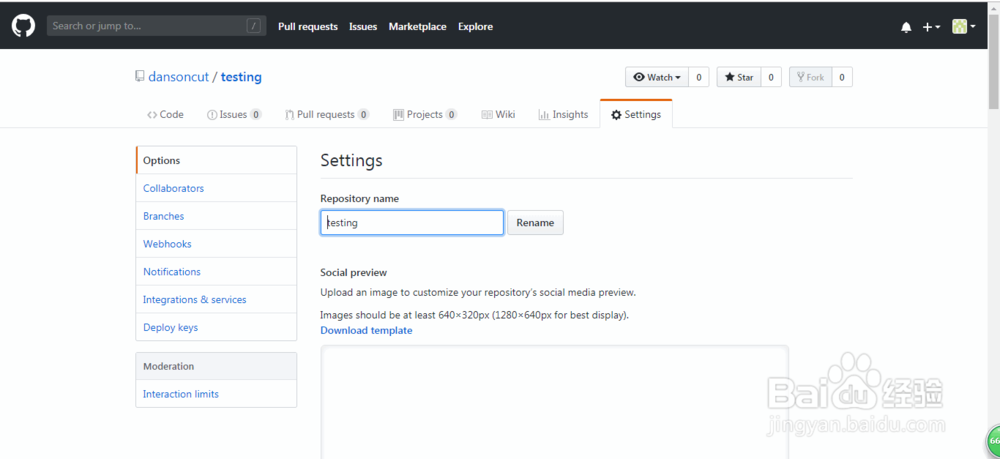Open the Code tab

[x=165, y=115]
